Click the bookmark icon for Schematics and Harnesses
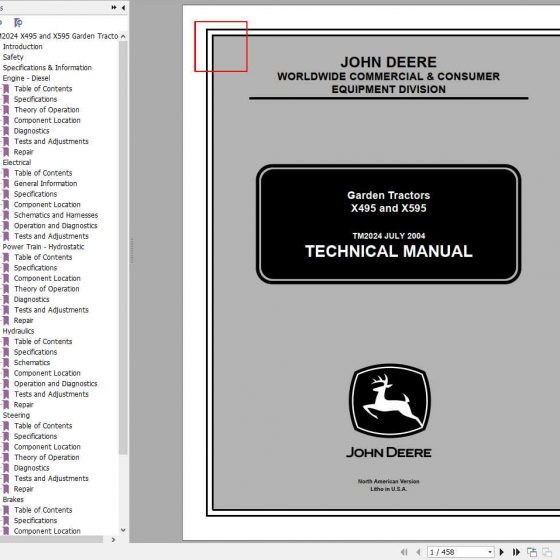 coord(6,215)
